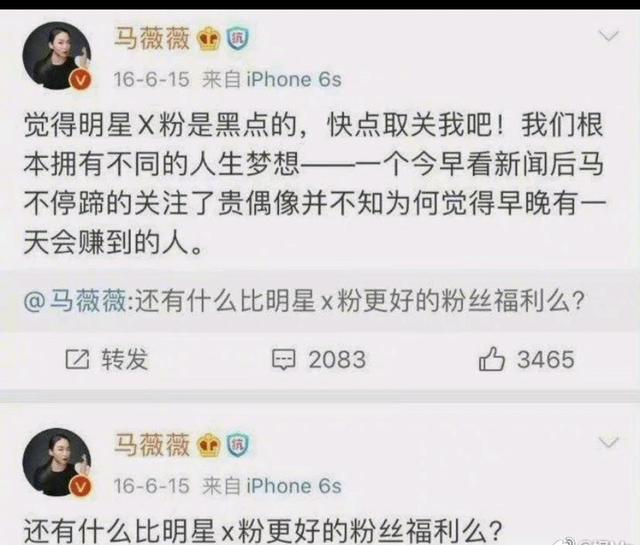
Task: Open the second post's avatar photo
Action: (x=57, y=462)
